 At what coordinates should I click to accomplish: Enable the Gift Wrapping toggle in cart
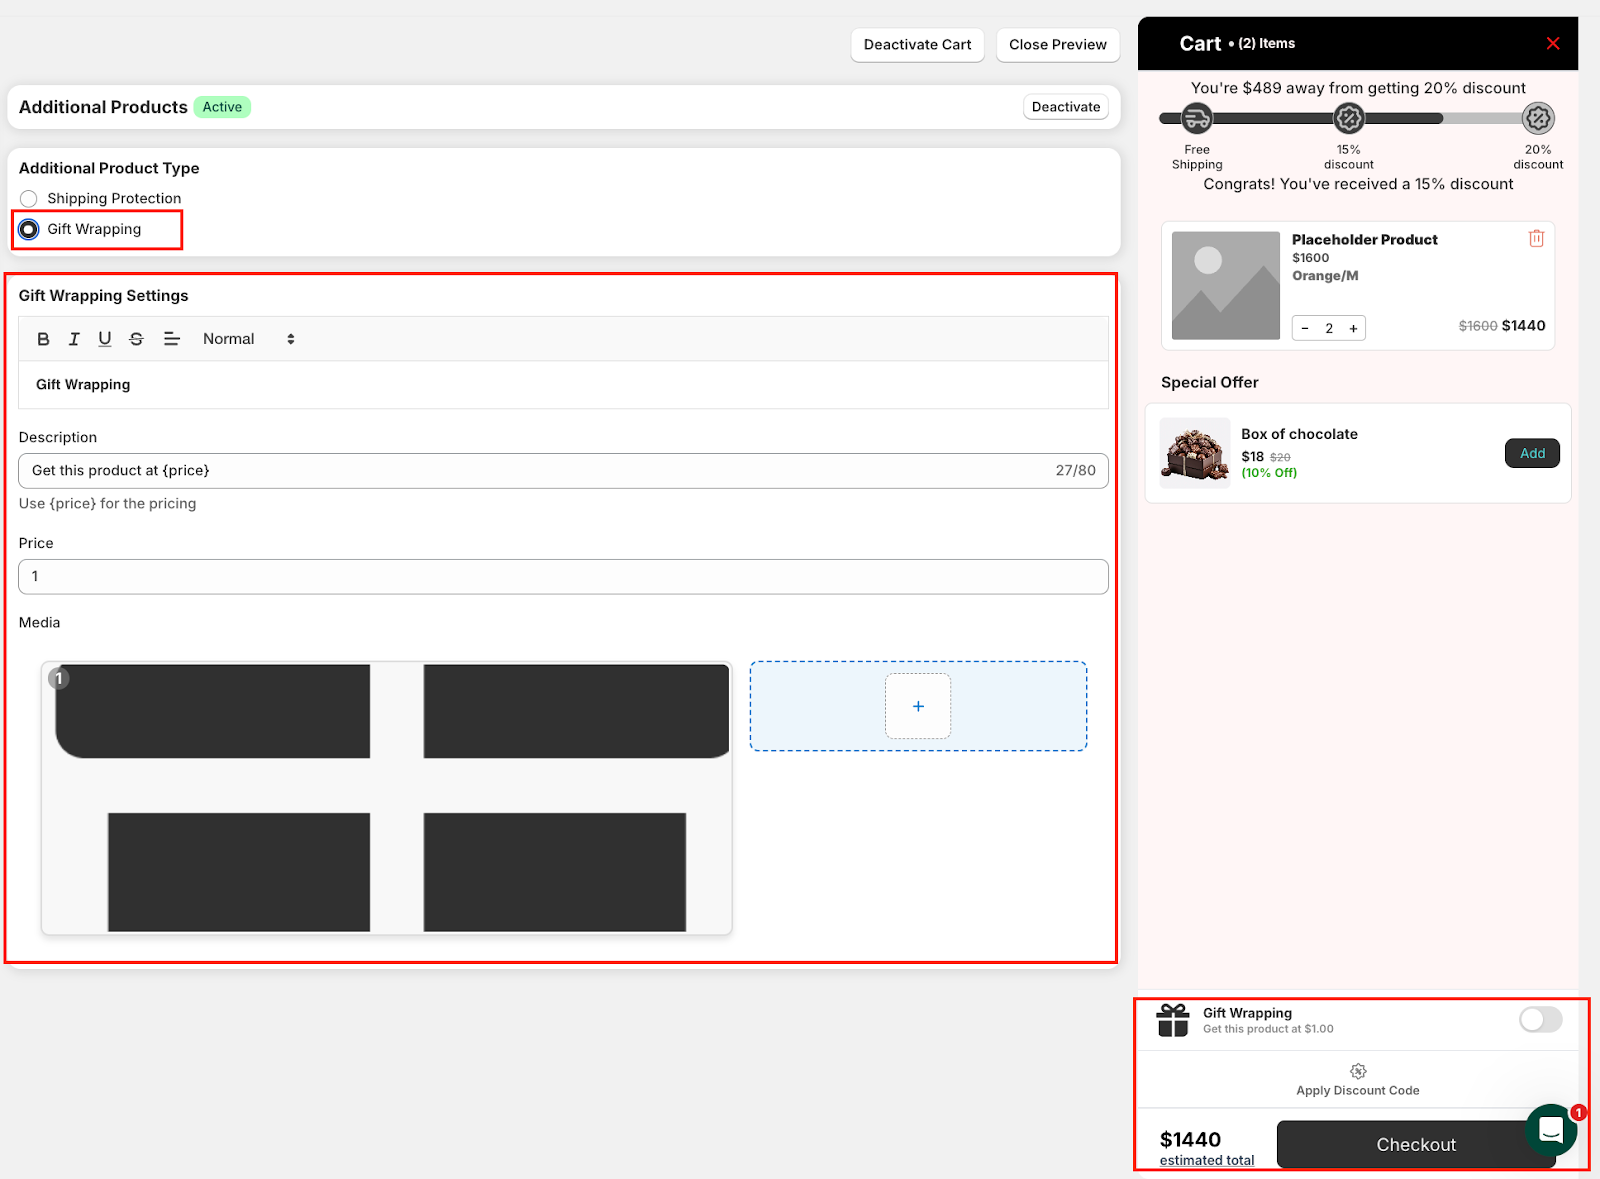point(1540,1019)
